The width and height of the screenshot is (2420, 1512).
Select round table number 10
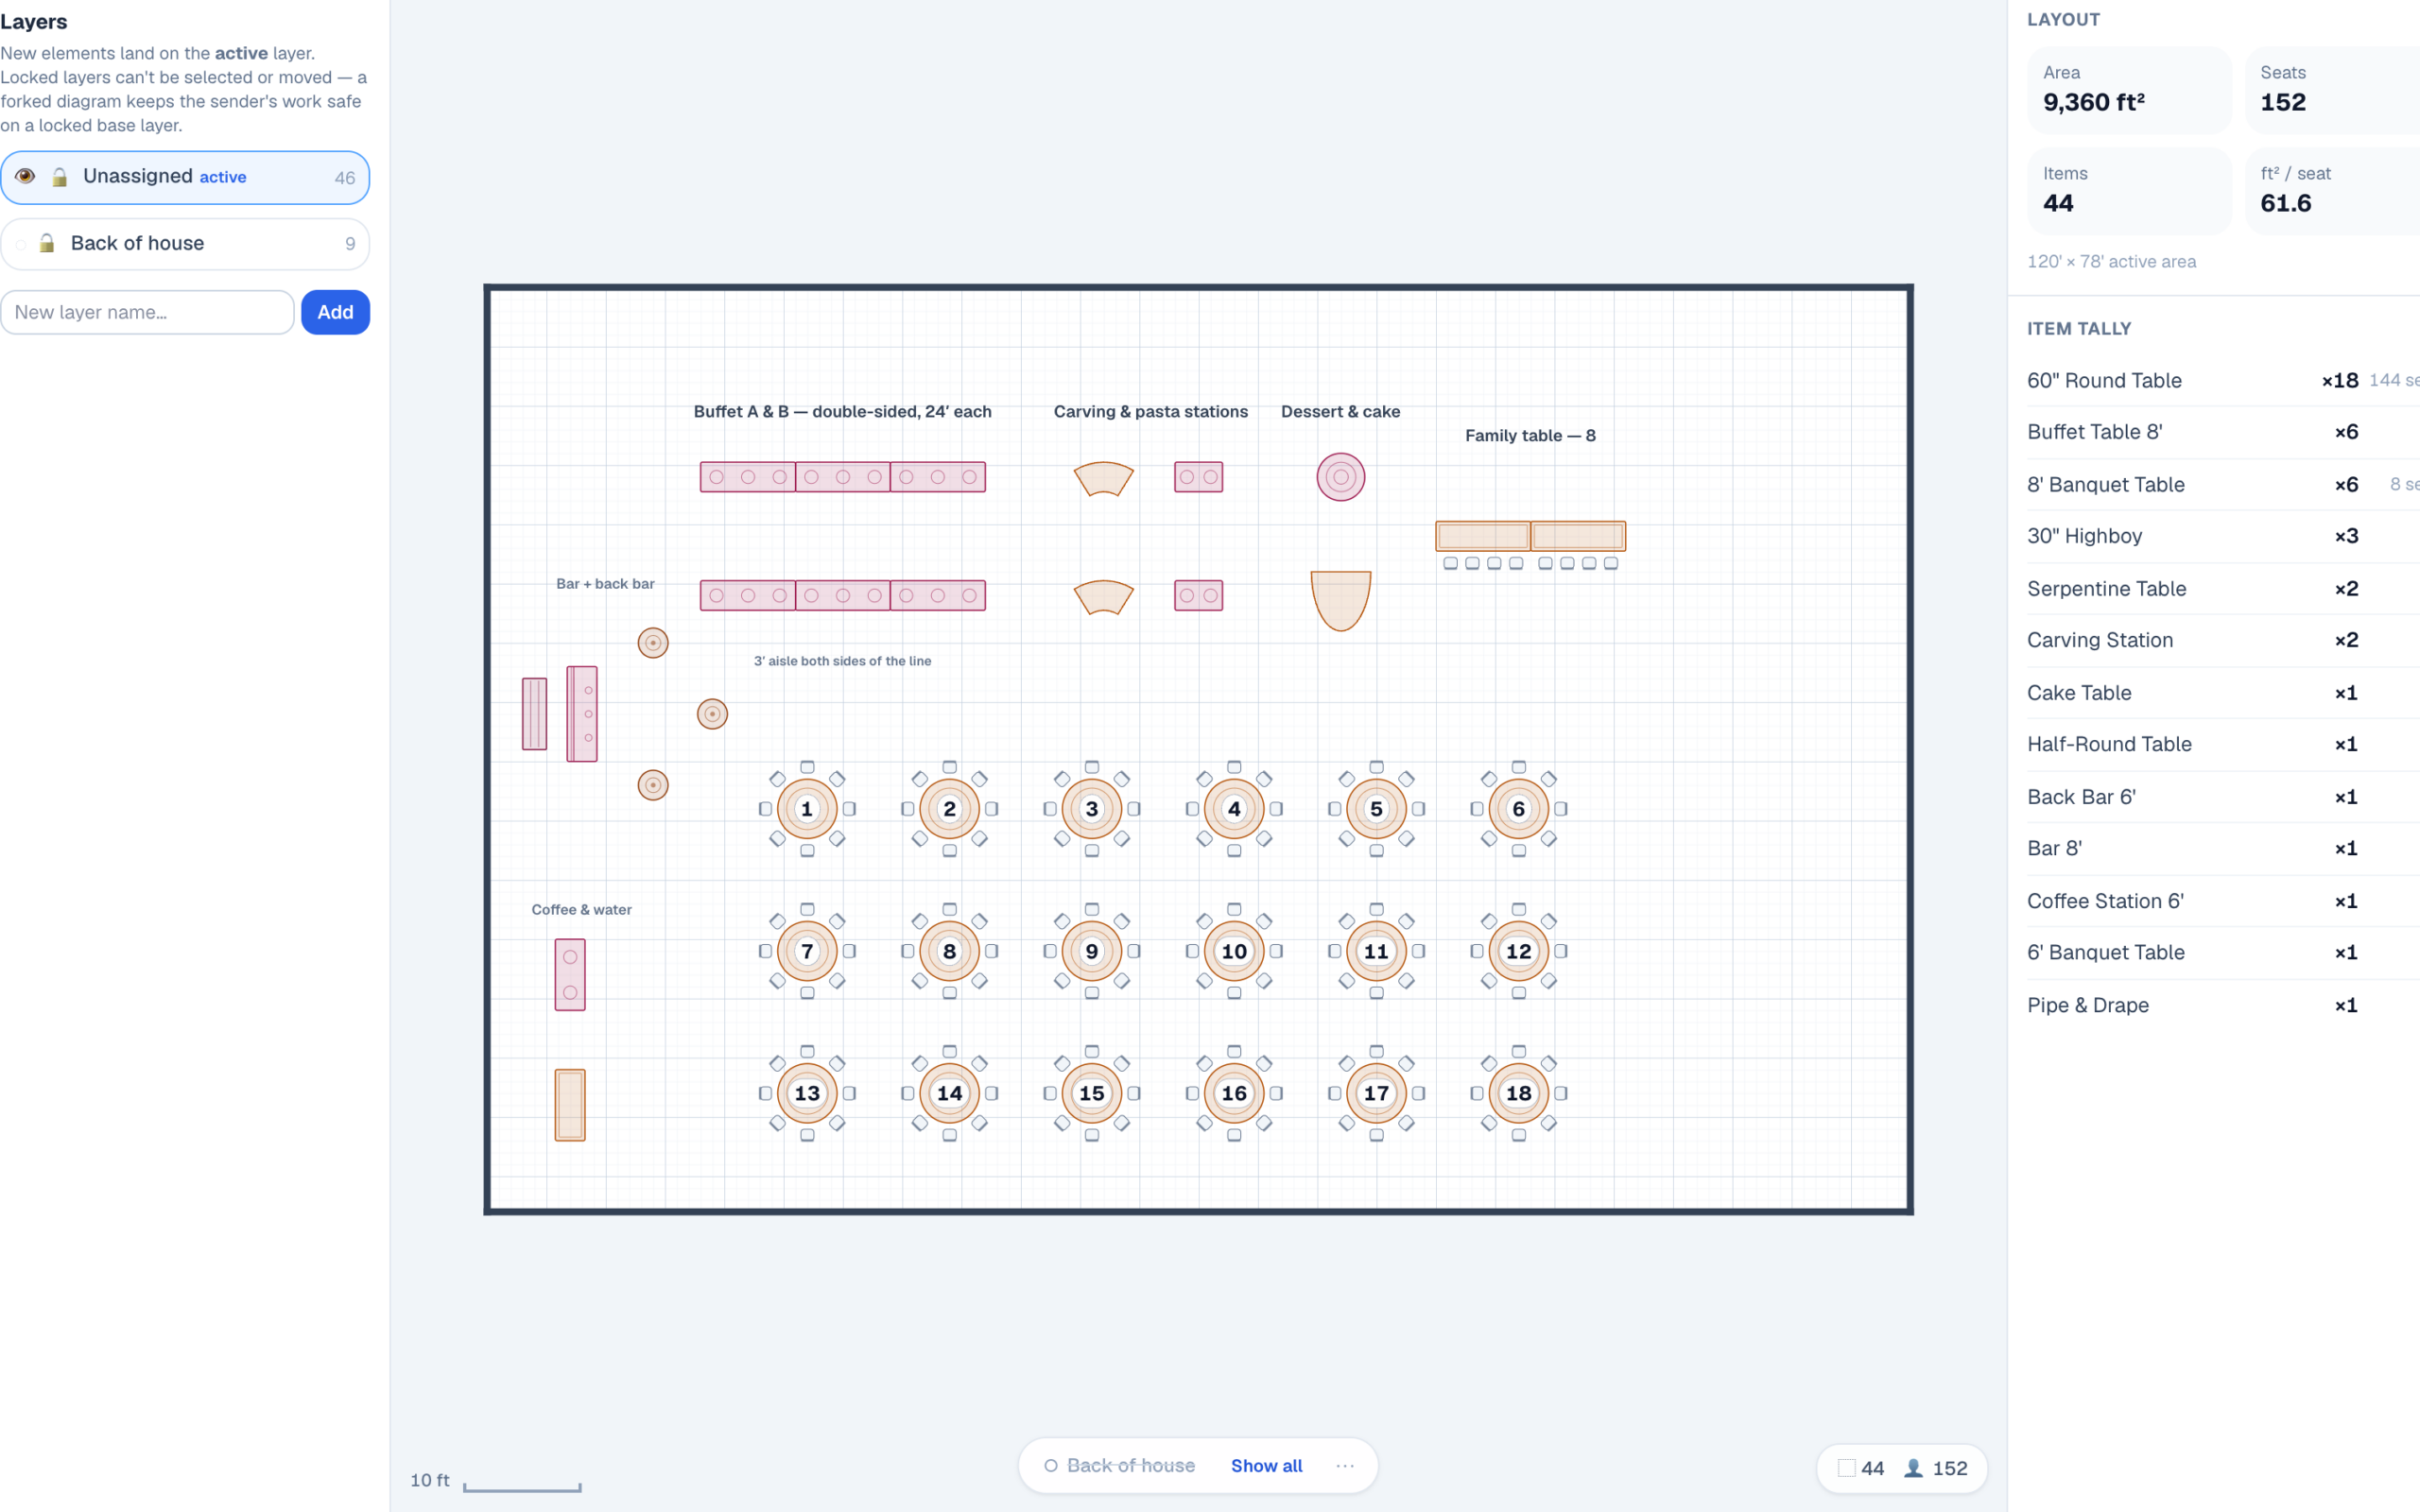pos(1234,951)
